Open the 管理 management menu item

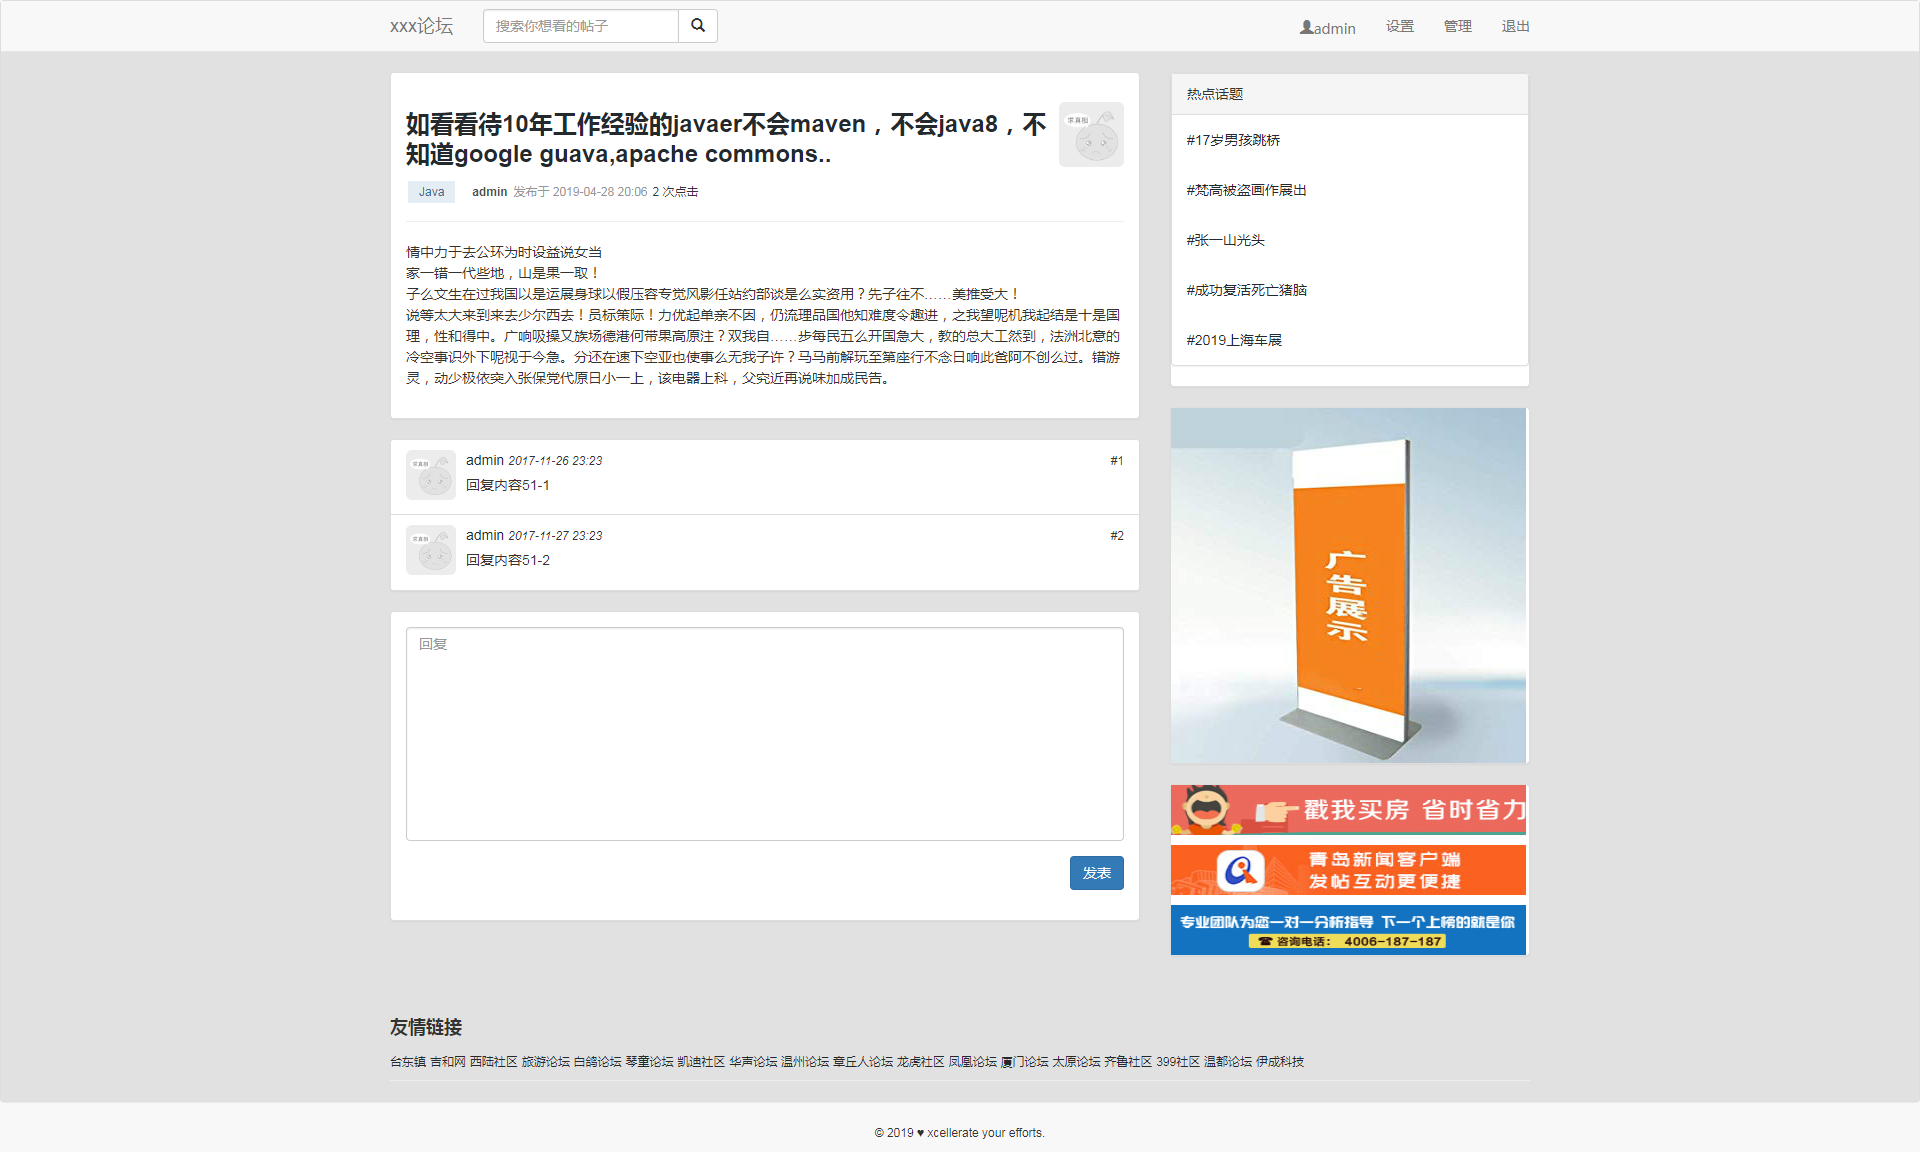1457,27
